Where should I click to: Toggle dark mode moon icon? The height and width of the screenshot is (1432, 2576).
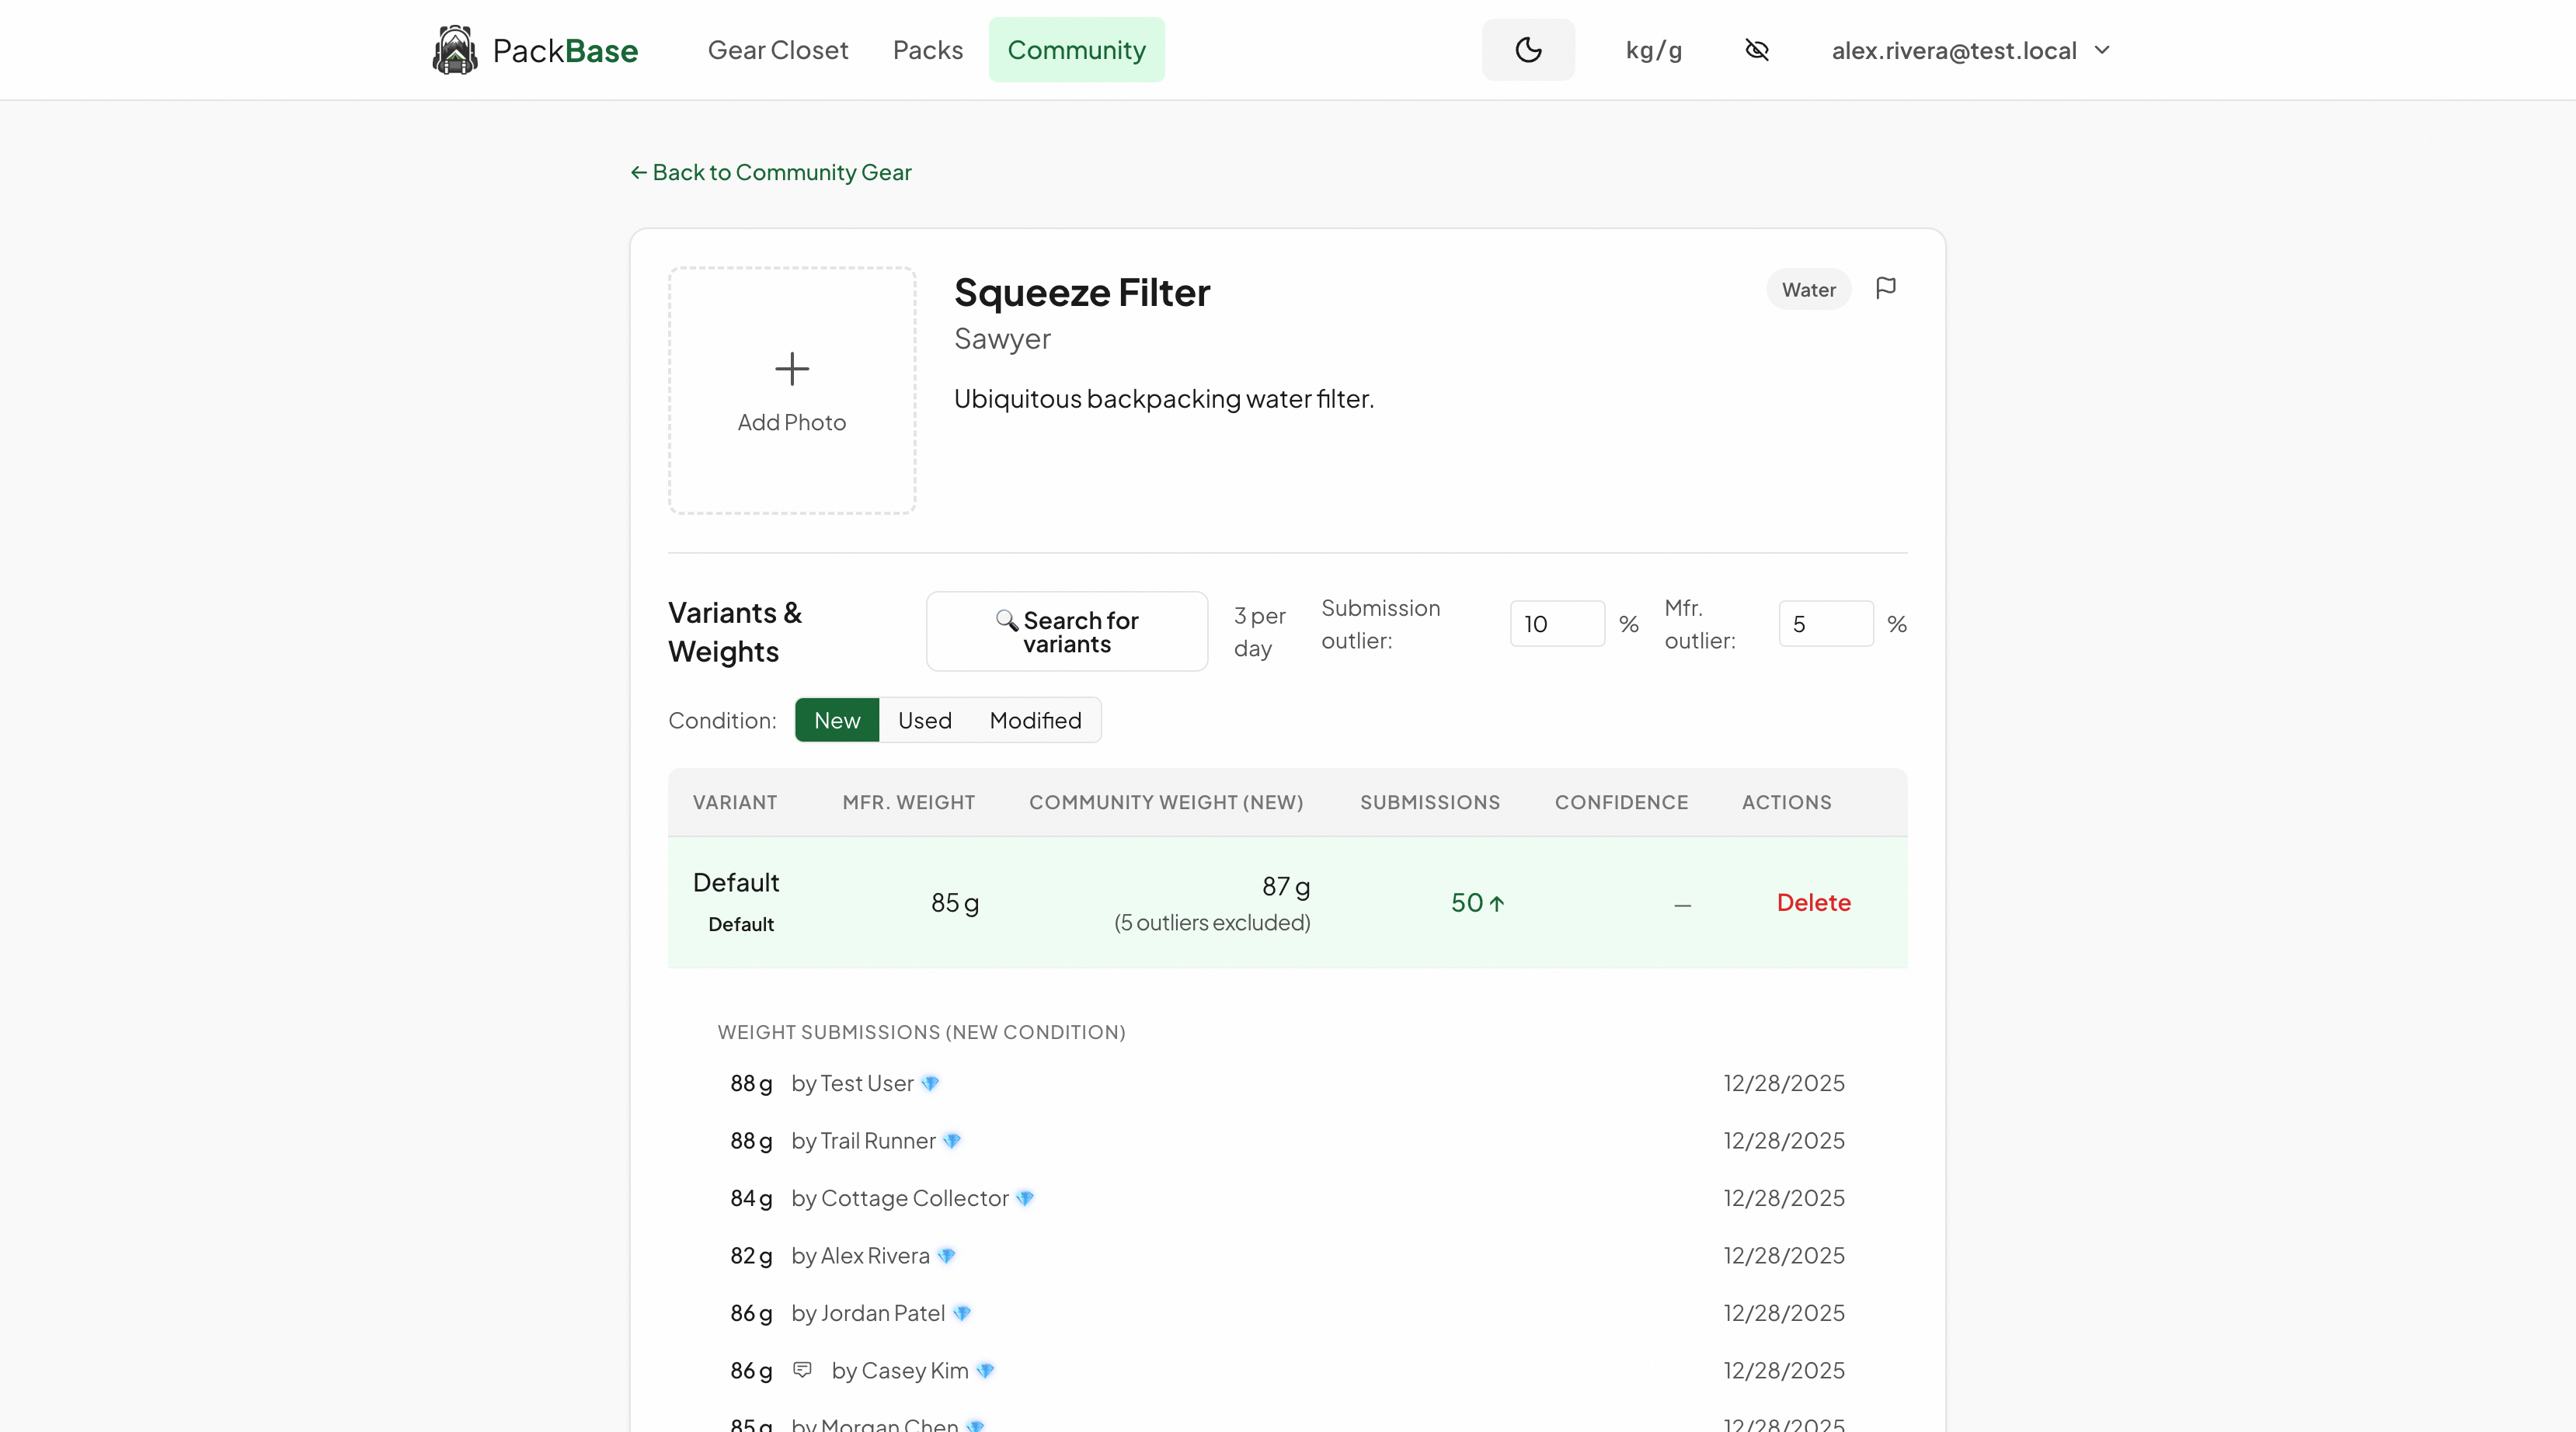1528,50
